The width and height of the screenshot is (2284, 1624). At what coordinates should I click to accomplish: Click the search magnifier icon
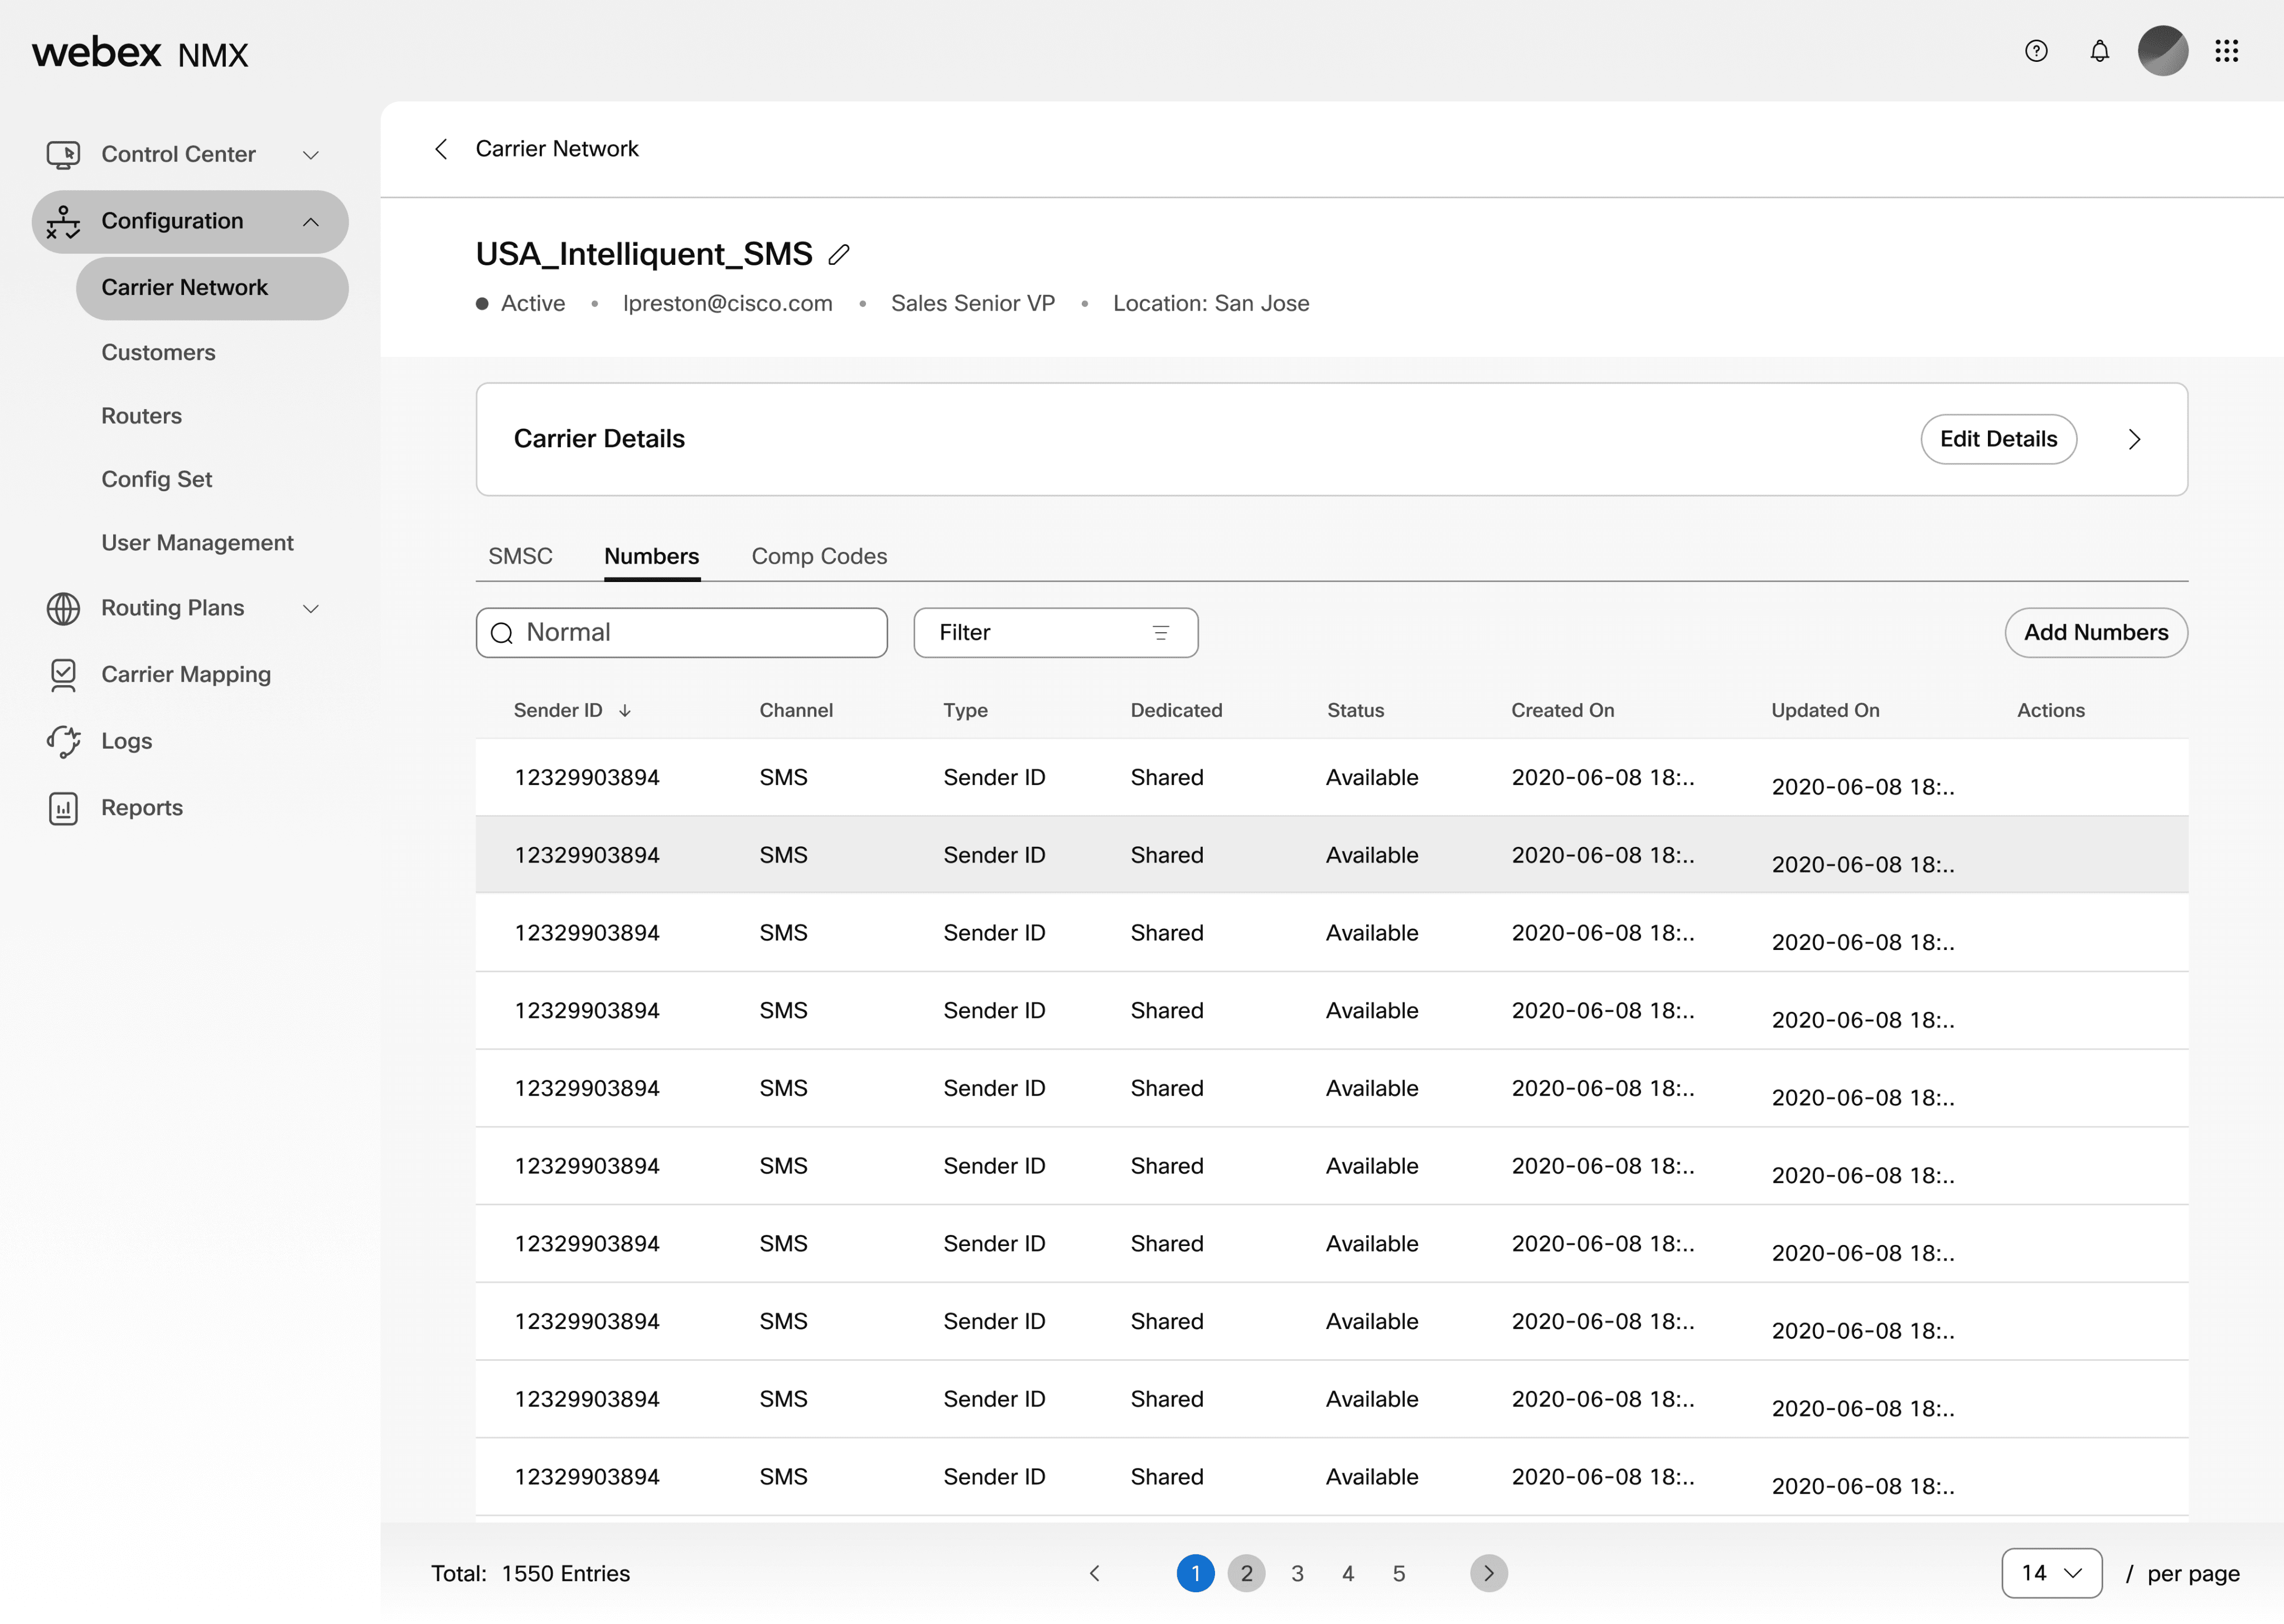click(x=502, y=633)
